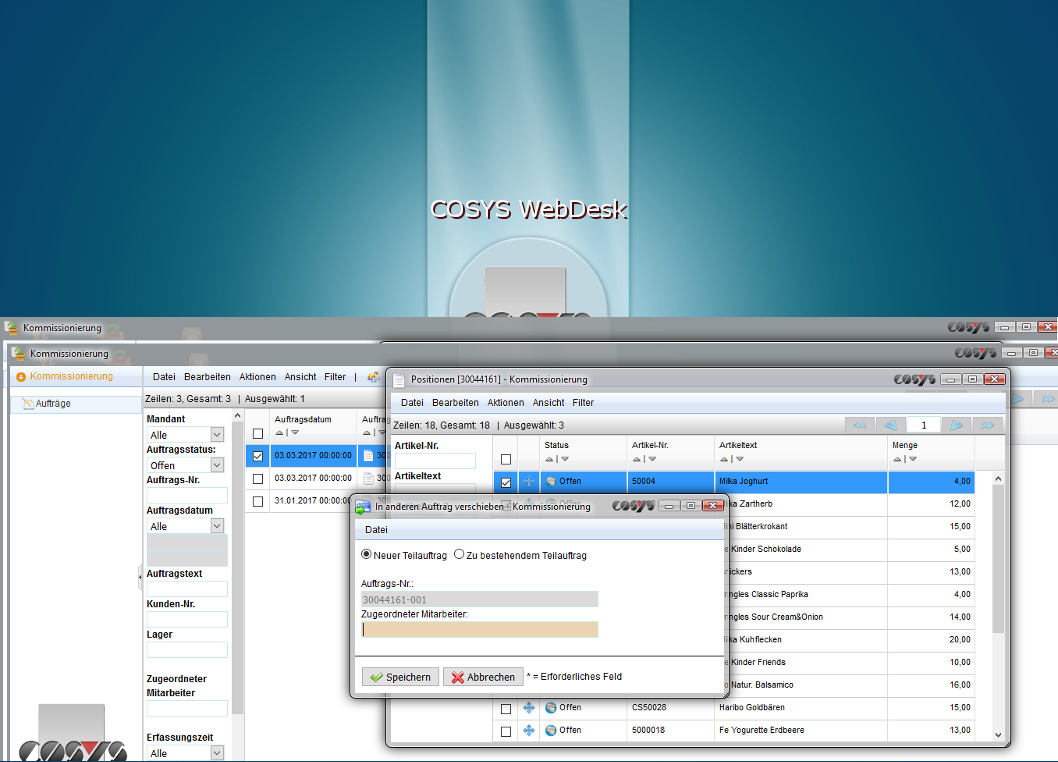Click the Zugeordneter Mitarbeiter input in dialog
1058x762 pixels.
click(x=480, y=630)
